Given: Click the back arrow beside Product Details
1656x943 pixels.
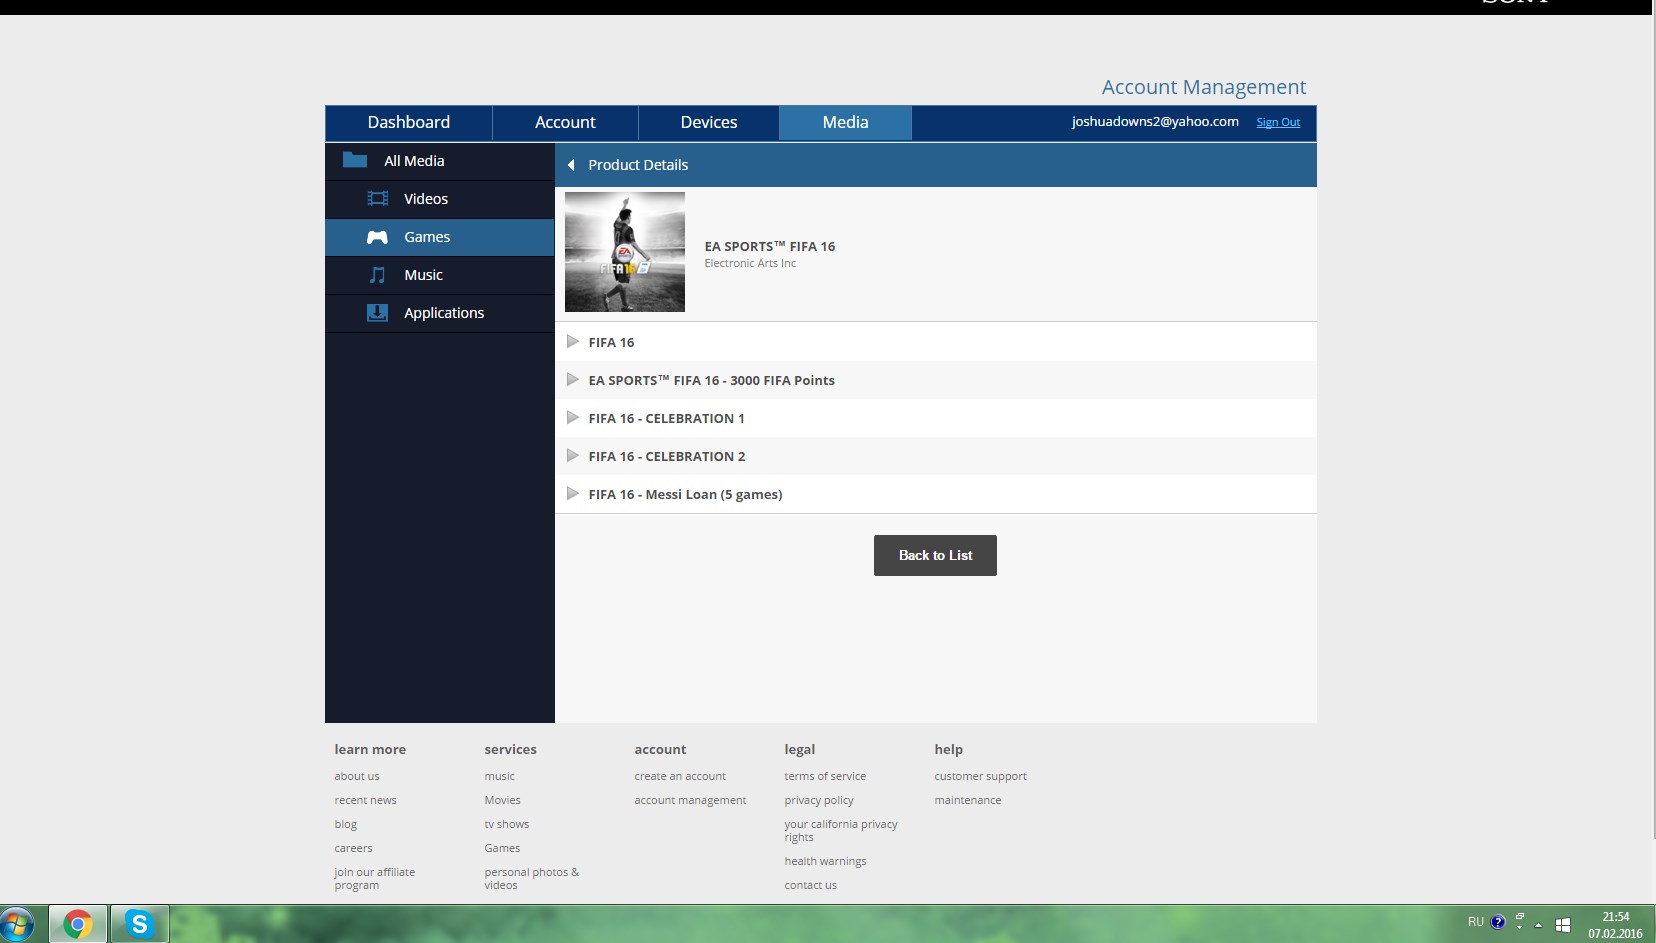Looking at the screenshot, I should [571, 165].
